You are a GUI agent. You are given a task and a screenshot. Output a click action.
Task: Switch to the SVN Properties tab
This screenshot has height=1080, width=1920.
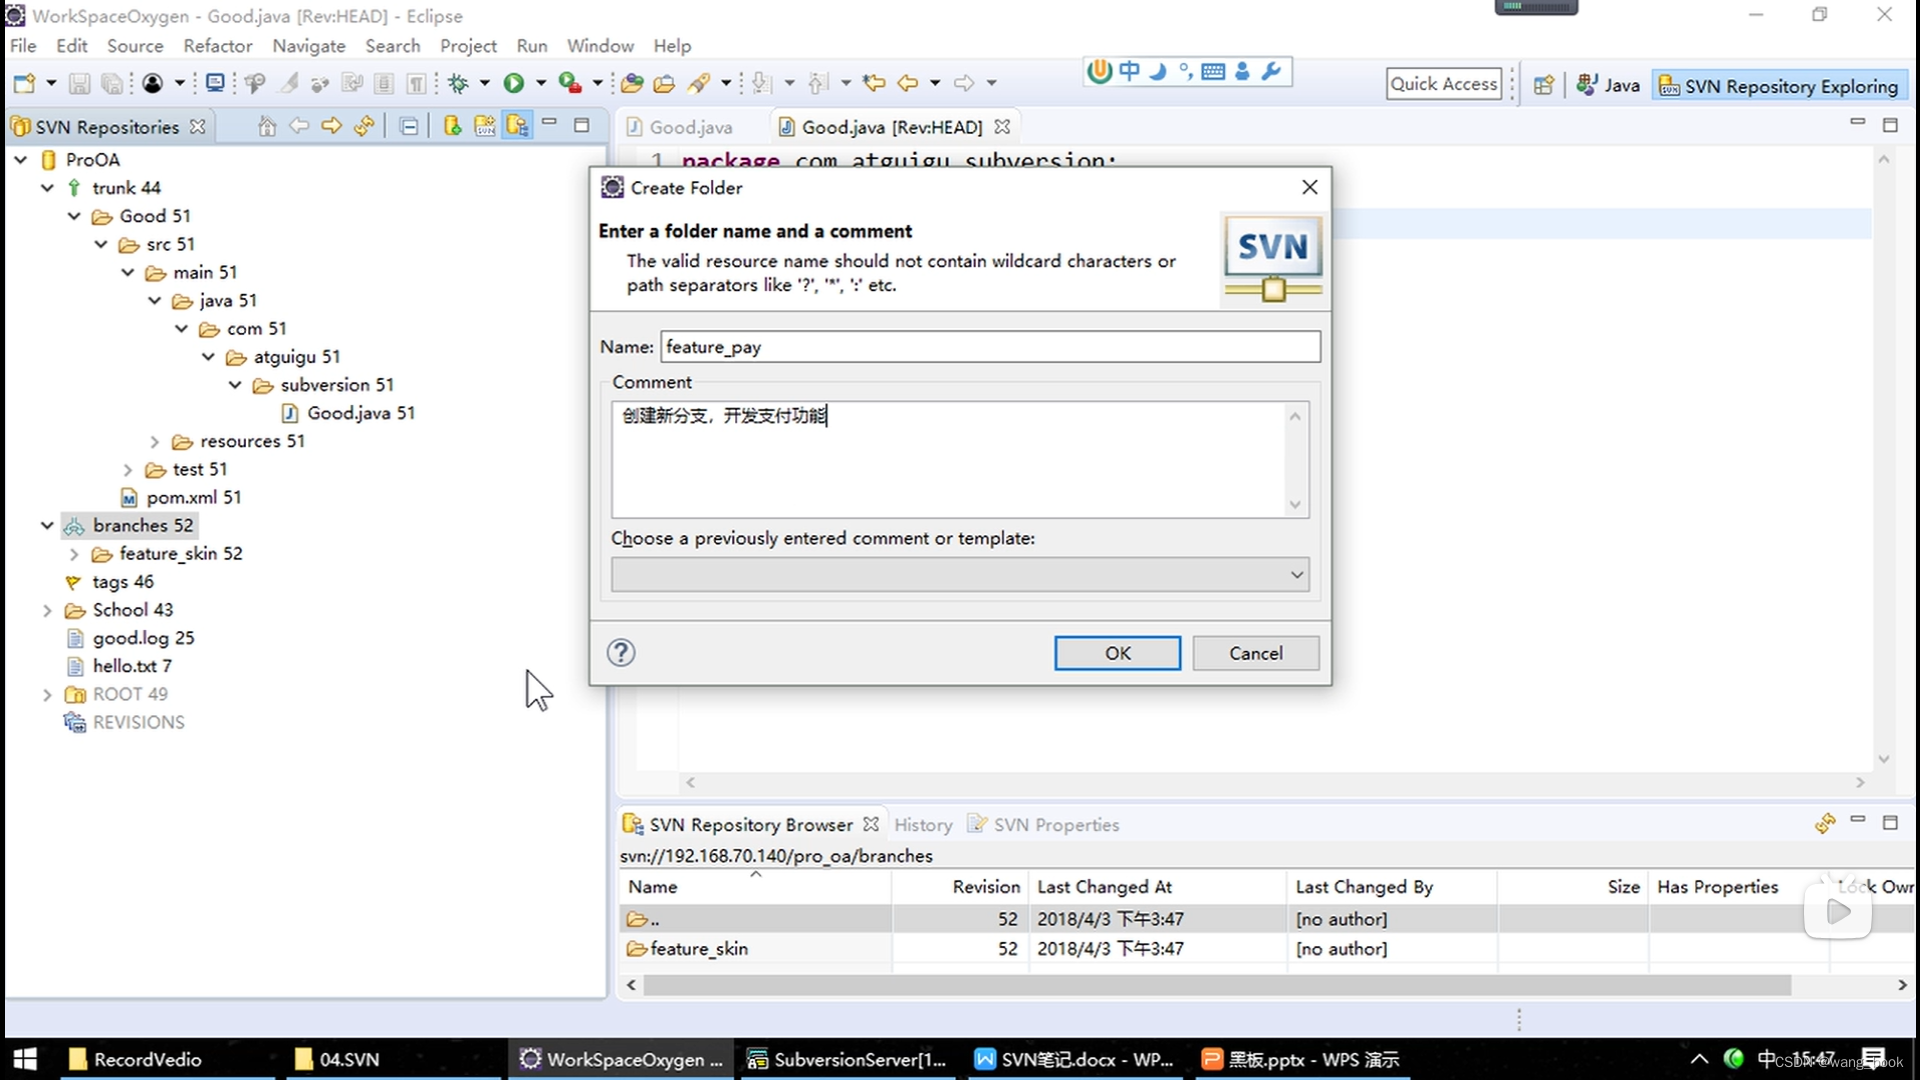(x=1043, y=825)
